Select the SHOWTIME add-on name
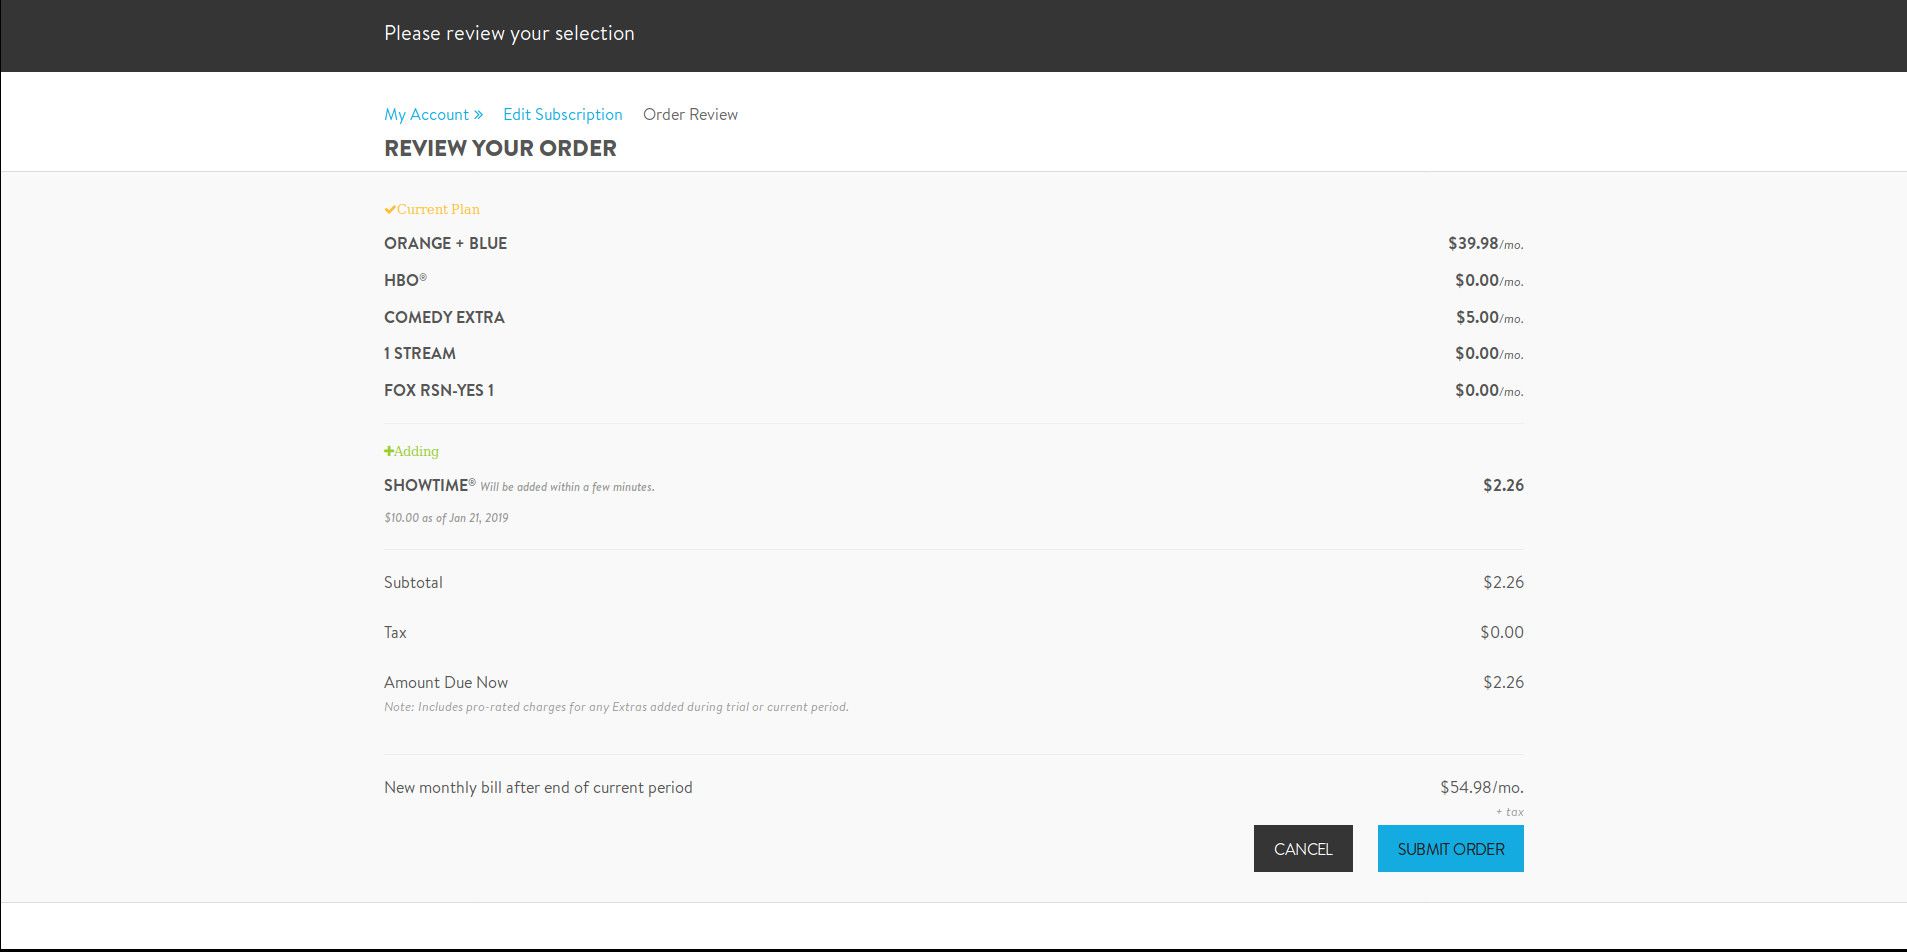Screen dimensions: 1907x952 pos(430,485)
